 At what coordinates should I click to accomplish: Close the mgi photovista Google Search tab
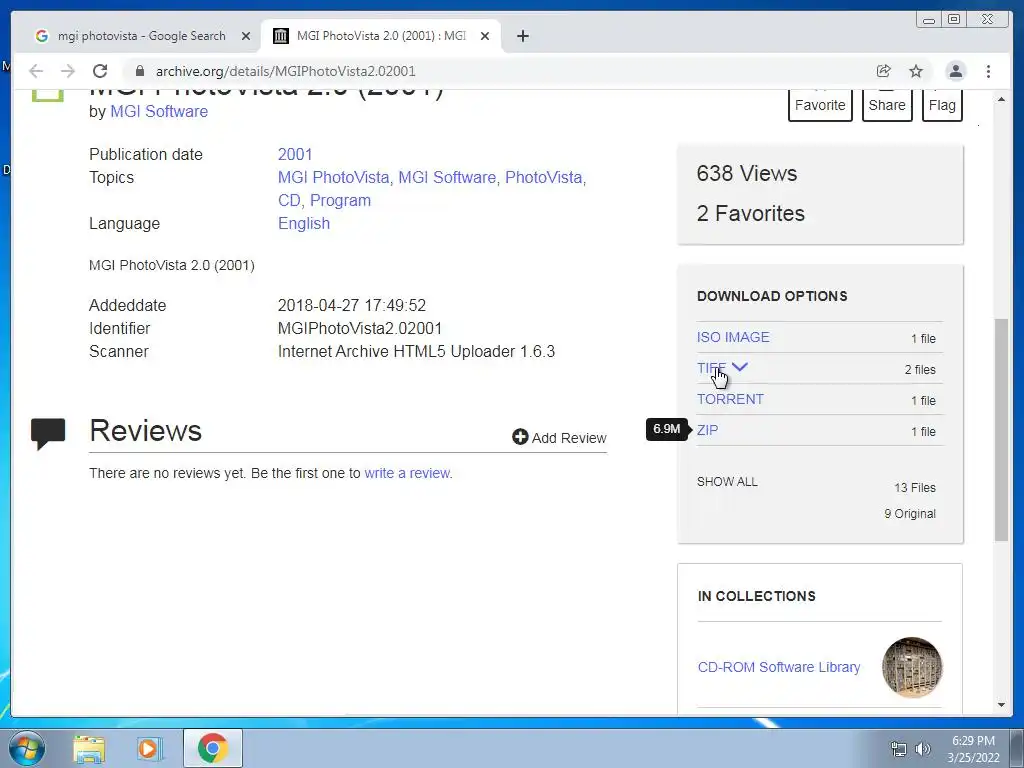[246, 36]
